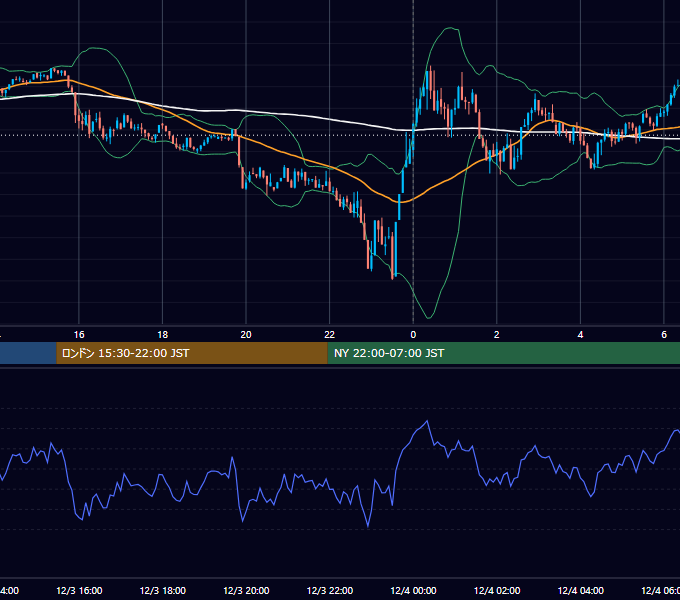680x600 pixels.
Task: Click the blue session bar before ロンドン
Action: pos(28,353)
